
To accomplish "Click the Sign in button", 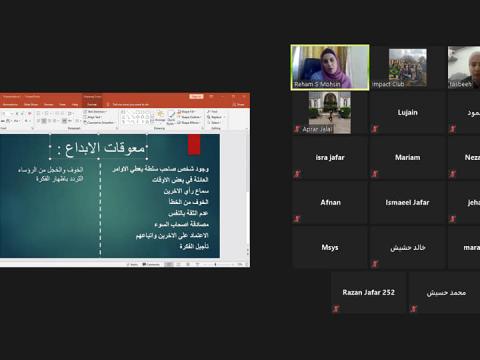I will pyautogui.click(x=196, y=96).
